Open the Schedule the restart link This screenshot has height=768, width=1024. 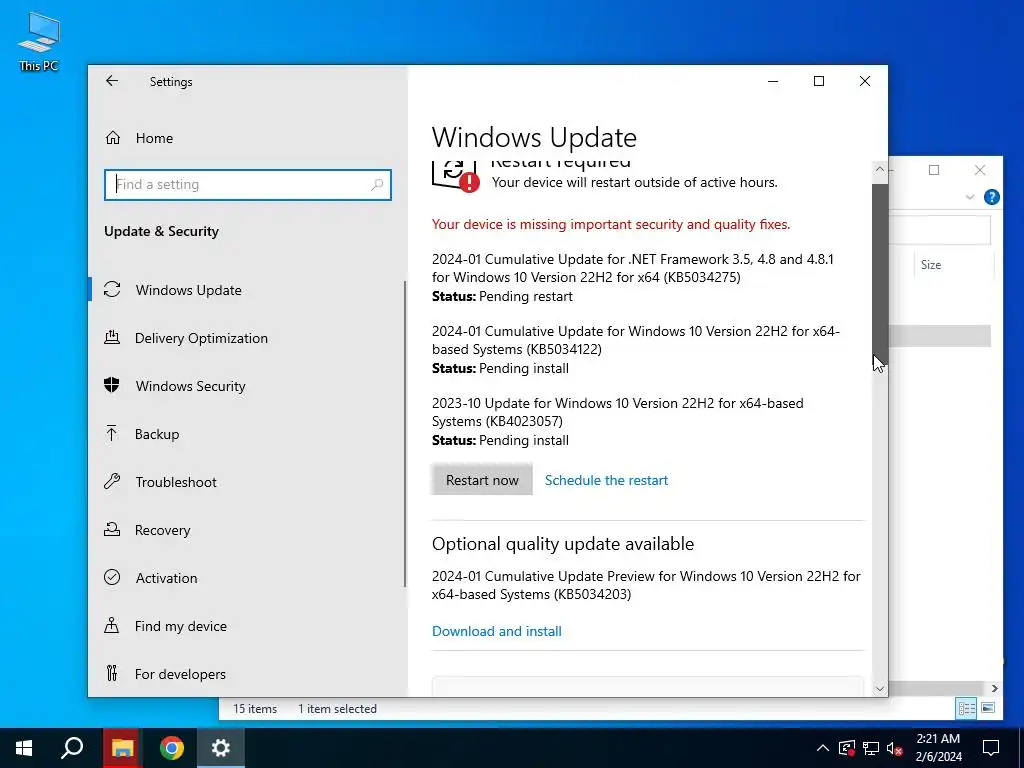(x=606, y=480)
